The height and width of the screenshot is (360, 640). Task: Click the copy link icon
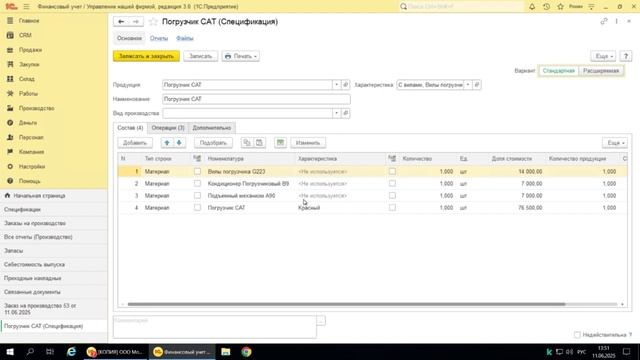[604, 21]
